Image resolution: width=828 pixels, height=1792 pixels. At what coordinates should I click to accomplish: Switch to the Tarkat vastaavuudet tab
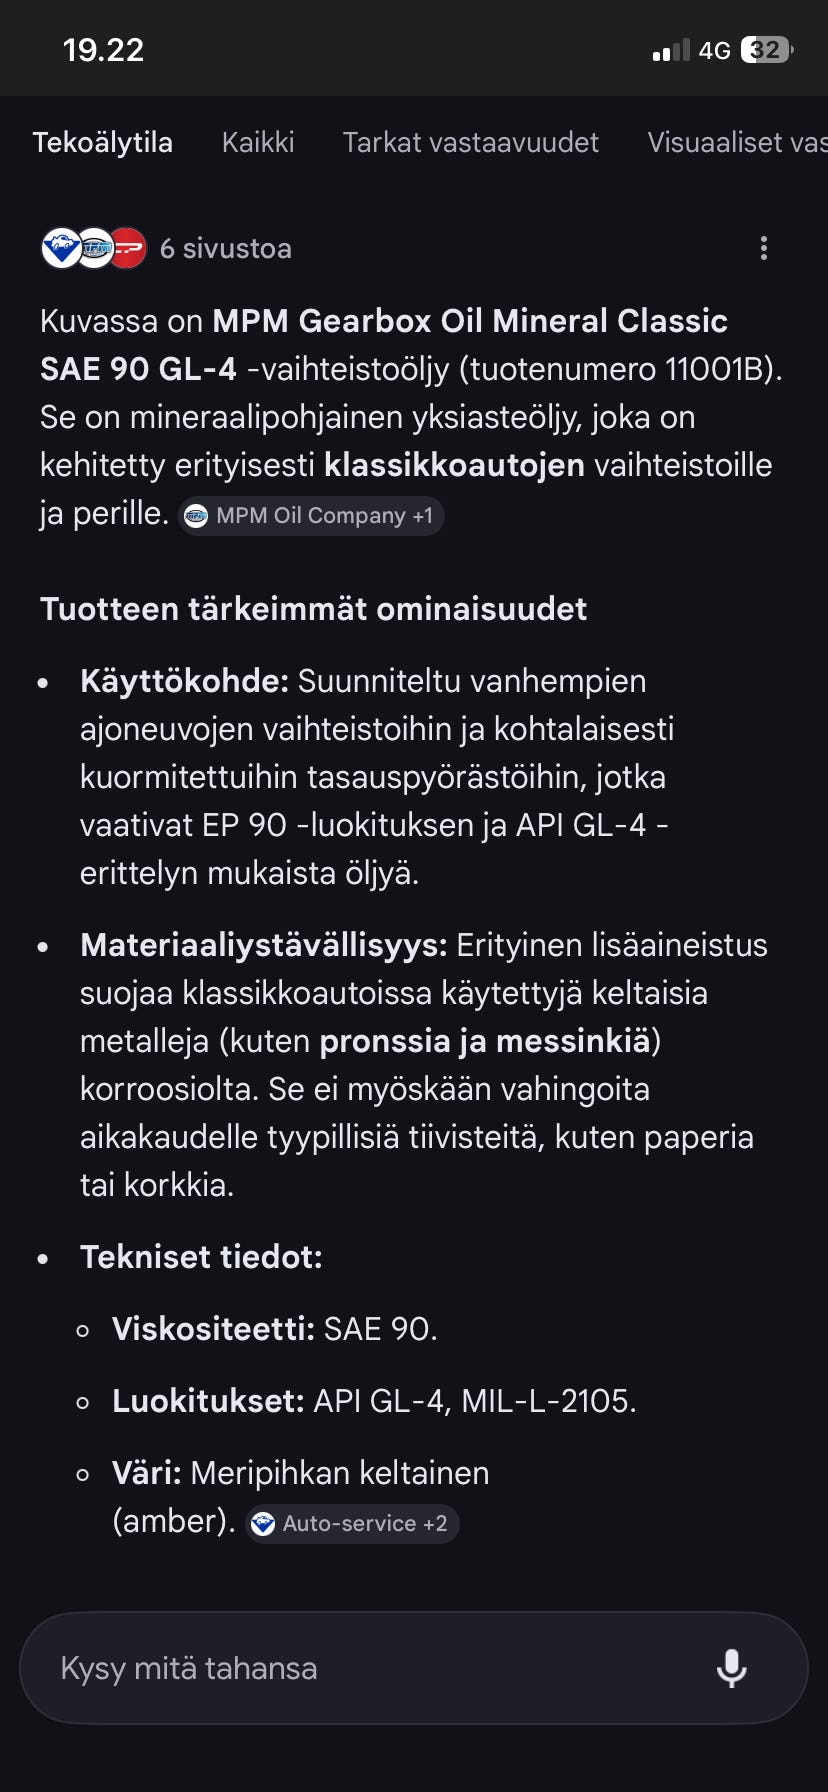[x=470, y=142]
